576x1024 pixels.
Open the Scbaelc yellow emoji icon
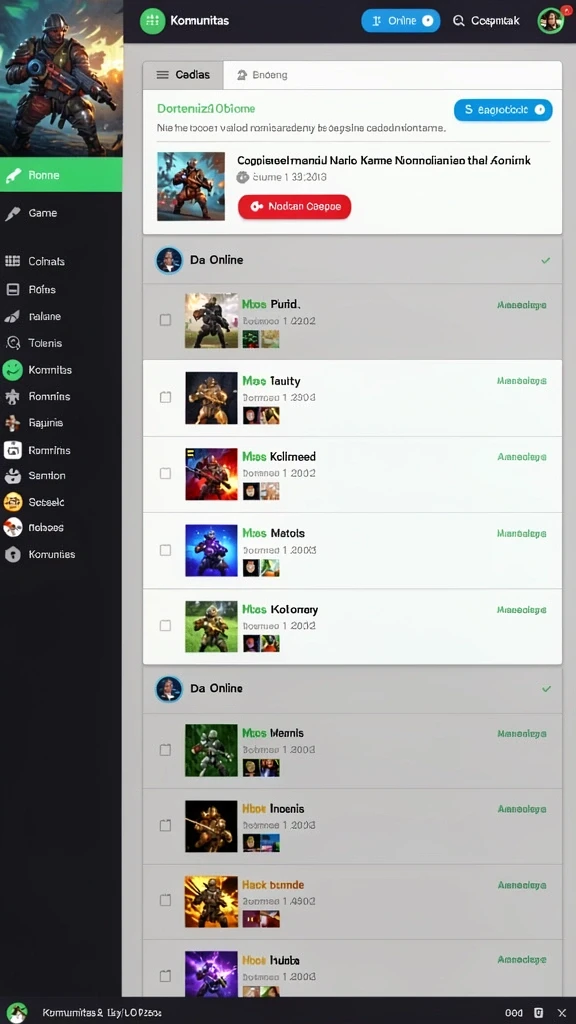point(12,502)
